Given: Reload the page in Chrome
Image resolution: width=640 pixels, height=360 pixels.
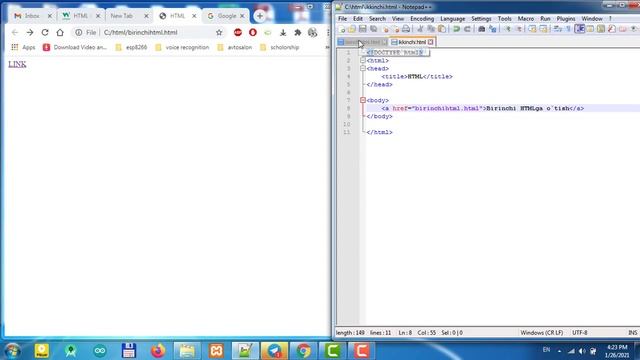Looking at the screenshot, I should click(x=45, y=32).
